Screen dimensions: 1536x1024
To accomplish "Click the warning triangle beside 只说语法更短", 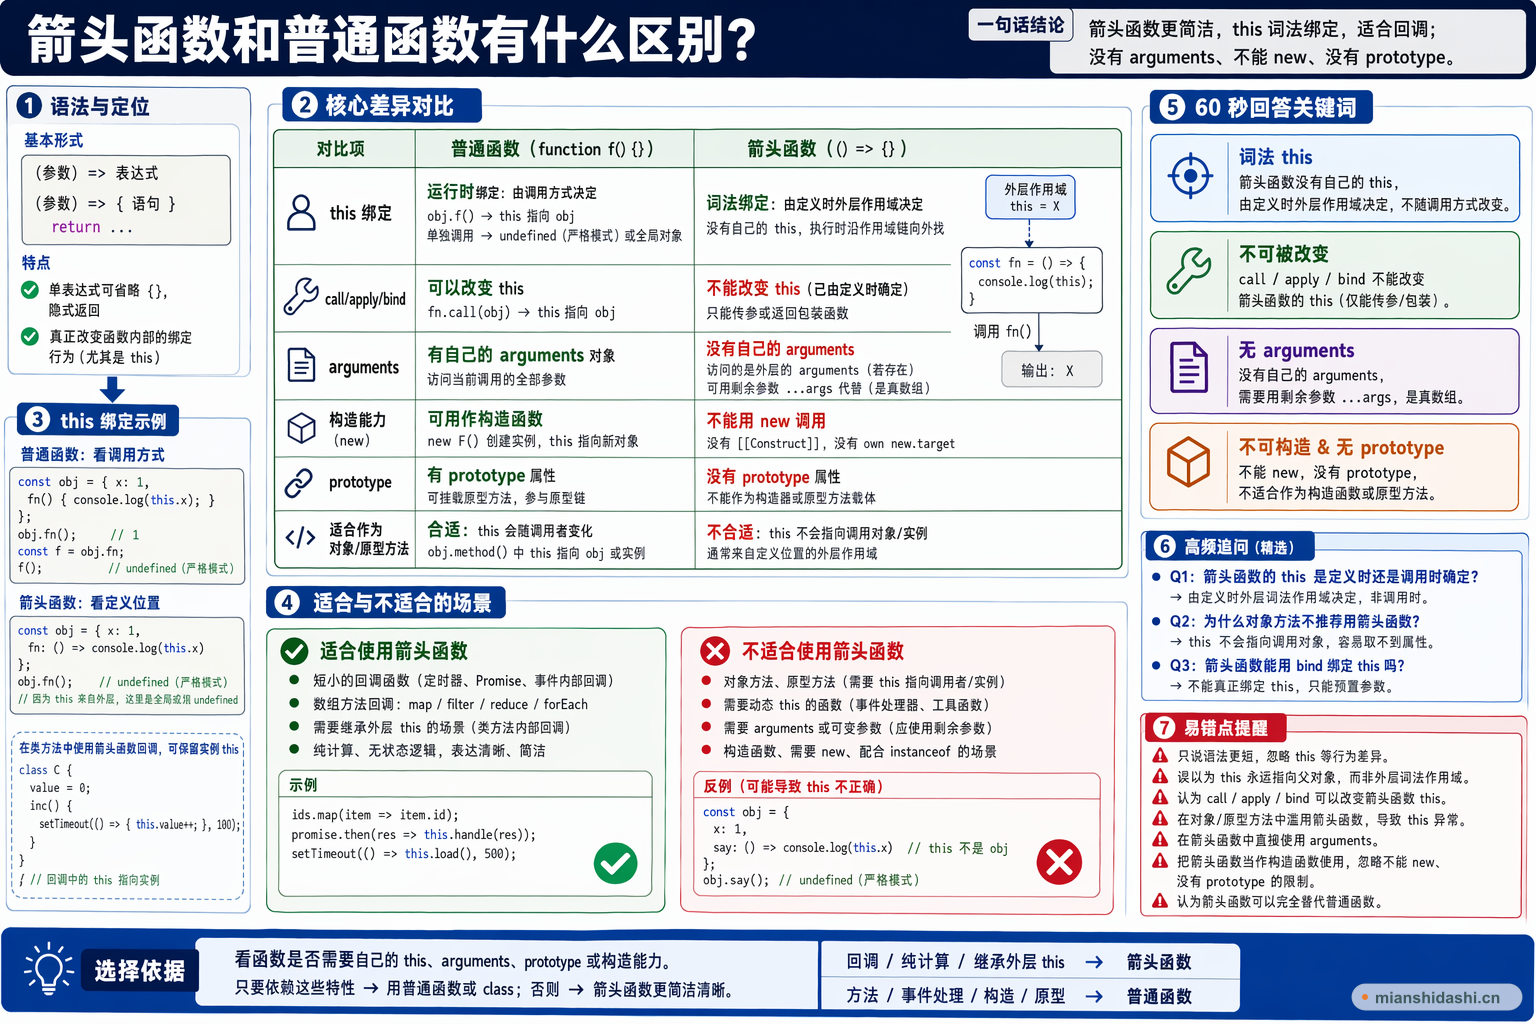I will pos(1160,756).
